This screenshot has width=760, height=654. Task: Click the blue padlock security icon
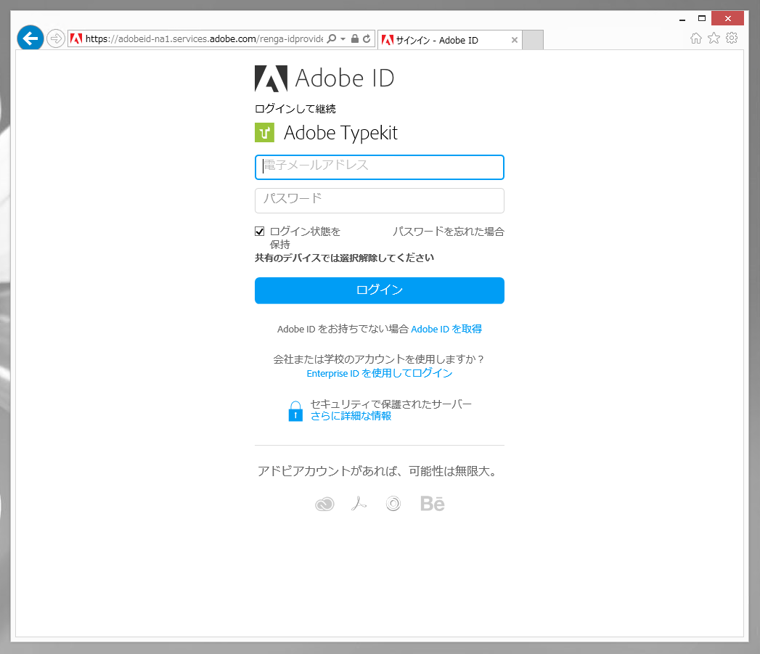[x=295, y=411]
